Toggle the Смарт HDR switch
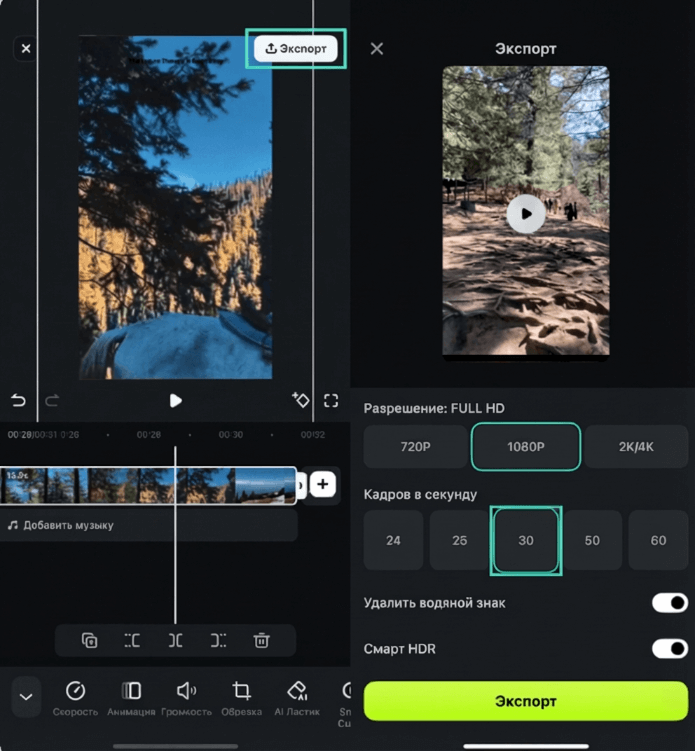 click(x=669, y=649)
